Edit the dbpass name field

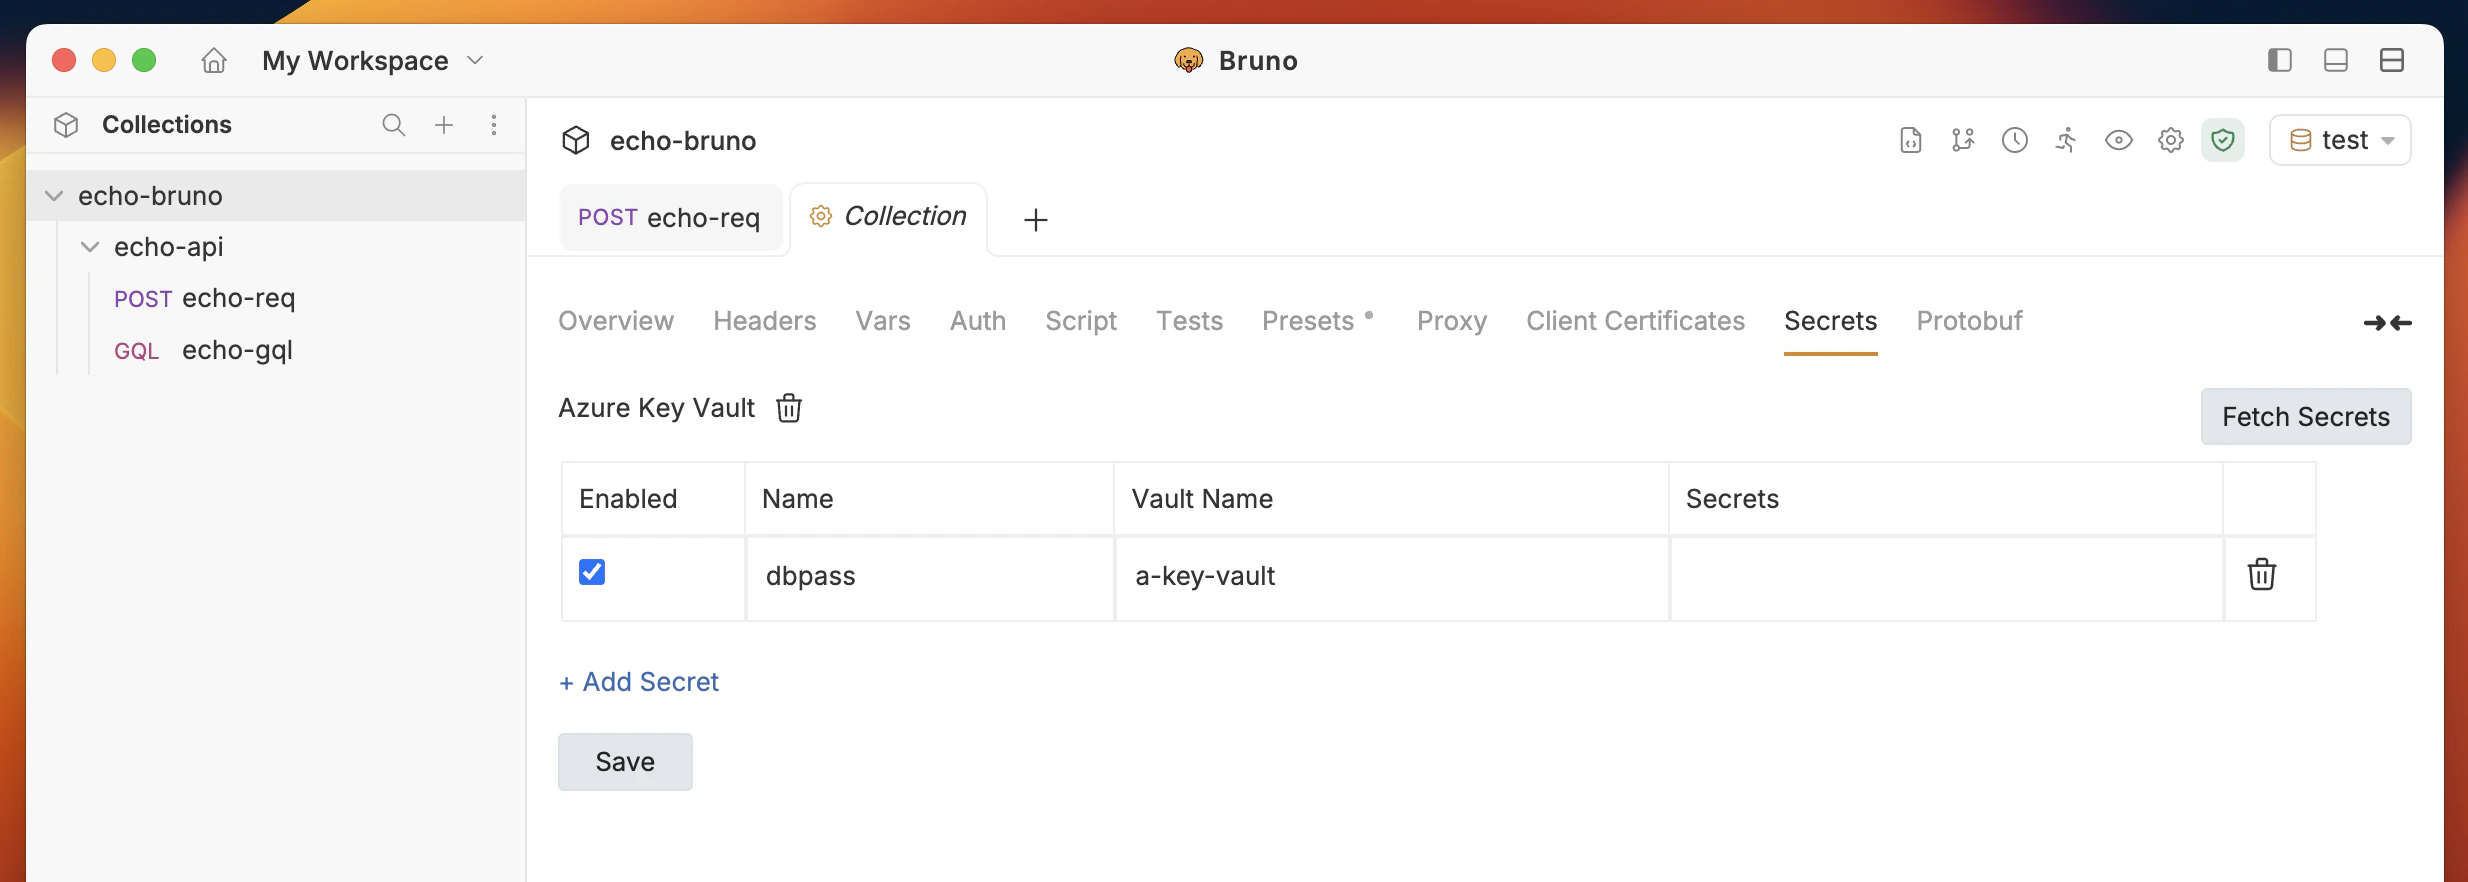click(930, 577)
